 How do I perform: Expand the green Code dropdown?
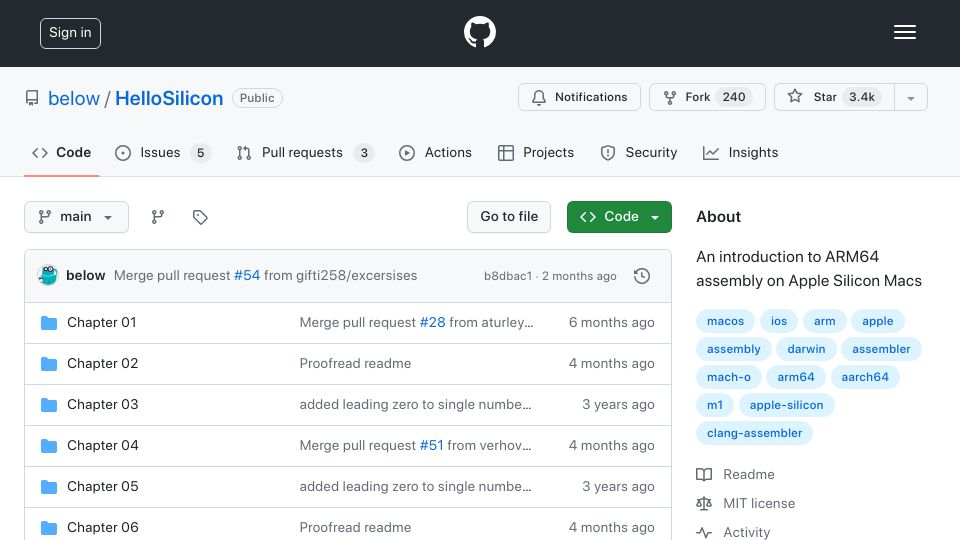[619, 217]
